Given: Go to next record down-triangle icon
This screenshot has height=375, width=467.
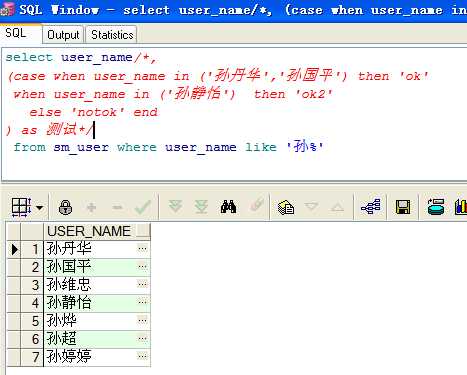Looking at the screenshot, I should (311, 206).
